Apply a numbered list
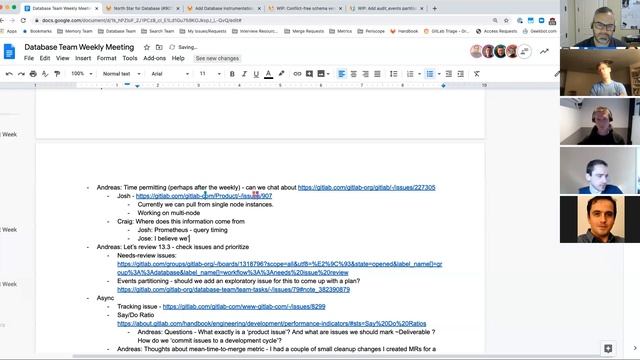The width and height of the screenshot is (640, 360). (x=410, y=74)
